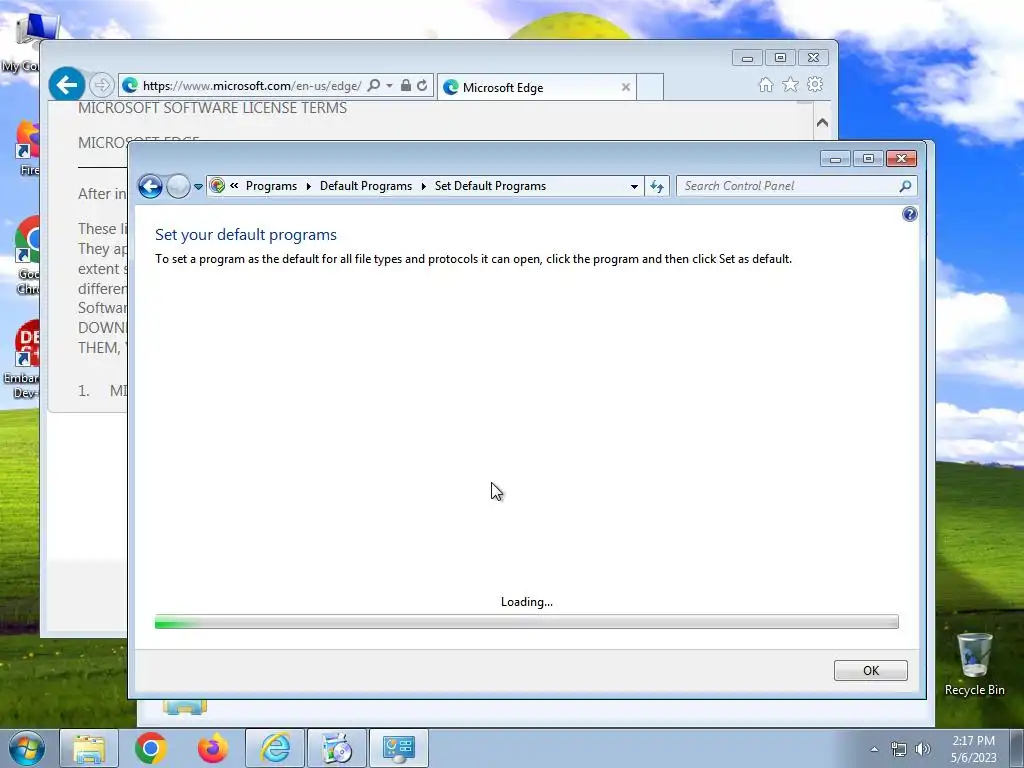The height and width of the screenshot is (768, 1024).
Task: Select the Embarcadero Dev-C++ desktop shortcut
Action: point(24,359)
